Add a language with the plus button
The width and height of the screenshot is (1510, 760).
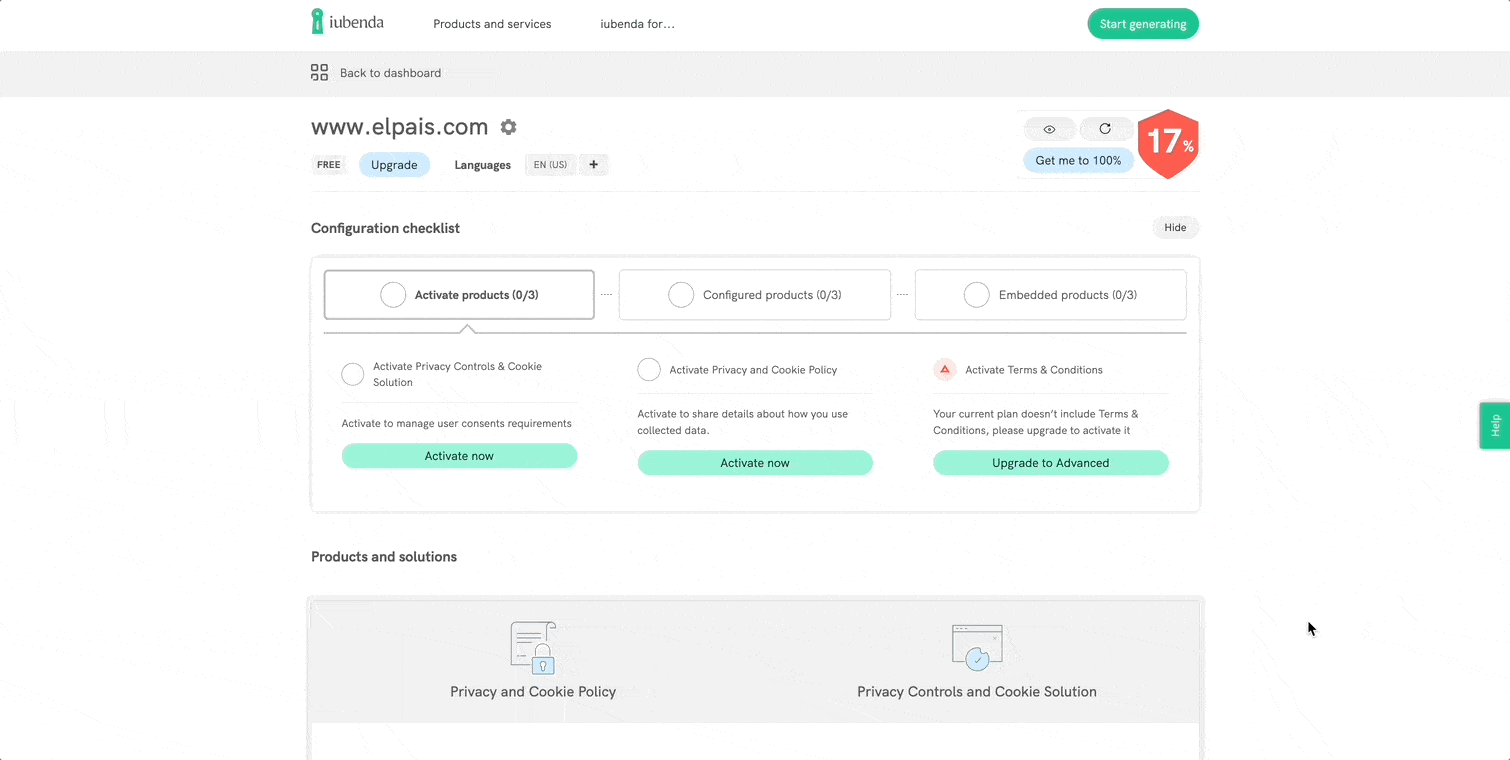594,164
